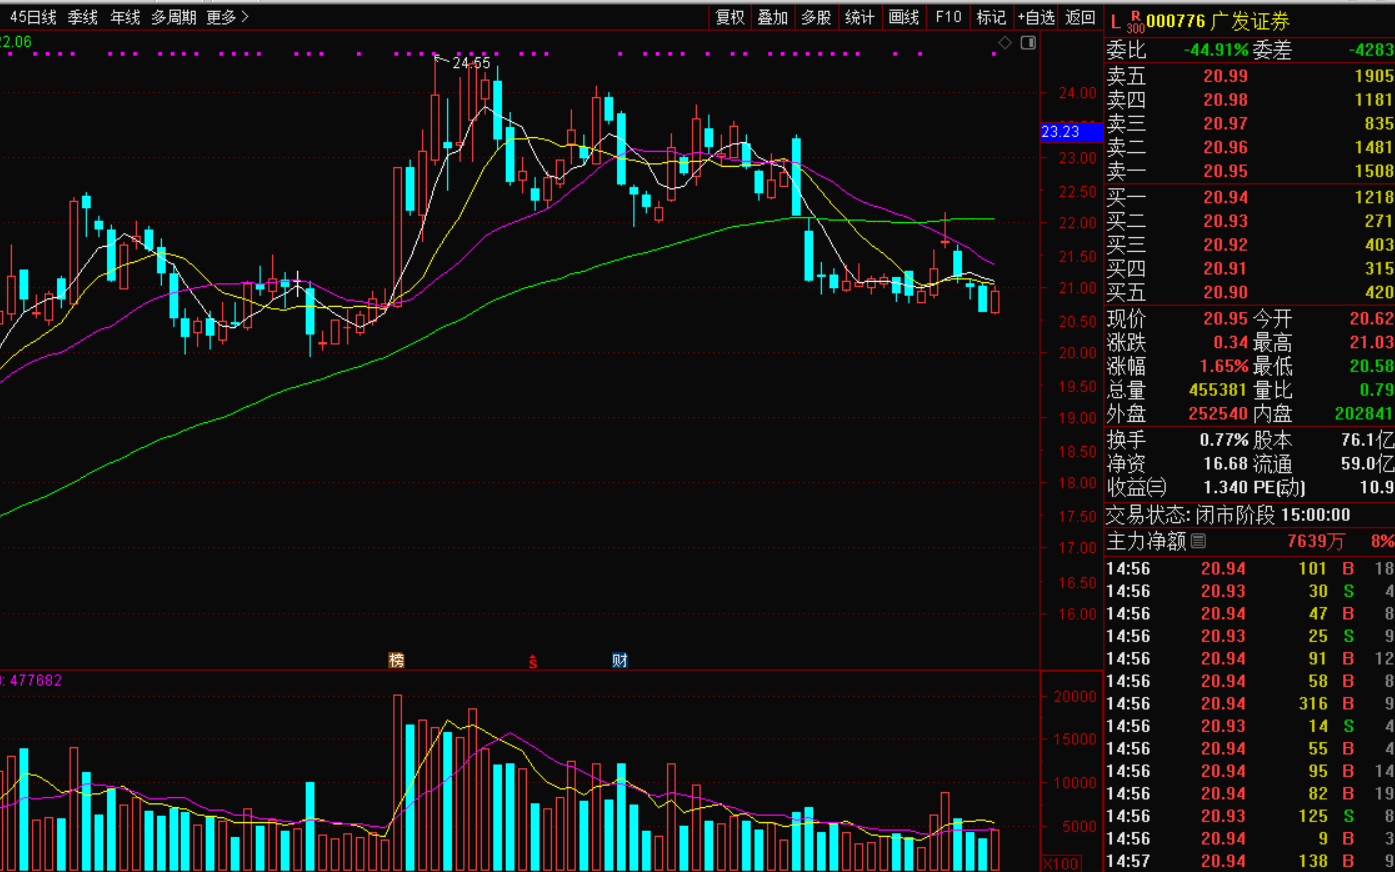Click the 财 financial report marker
Screen dimensions: 1395x872
(620, 660)
